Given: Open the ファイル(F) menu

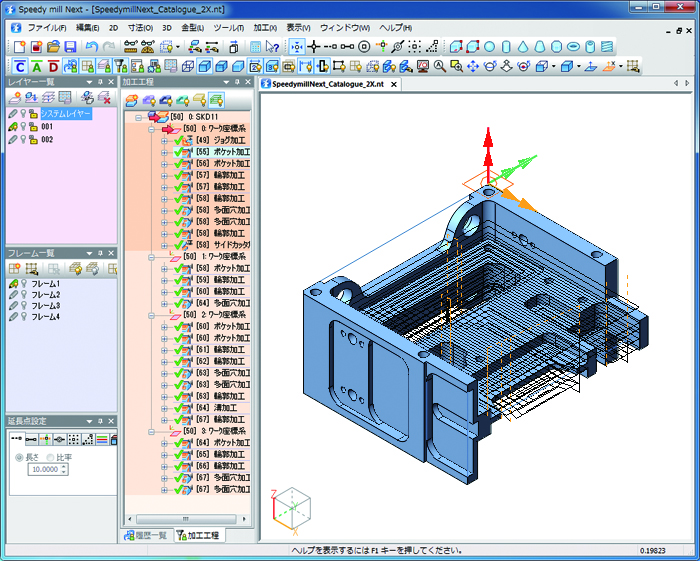Looking at the screenshot, I should (x=47, y=27).
